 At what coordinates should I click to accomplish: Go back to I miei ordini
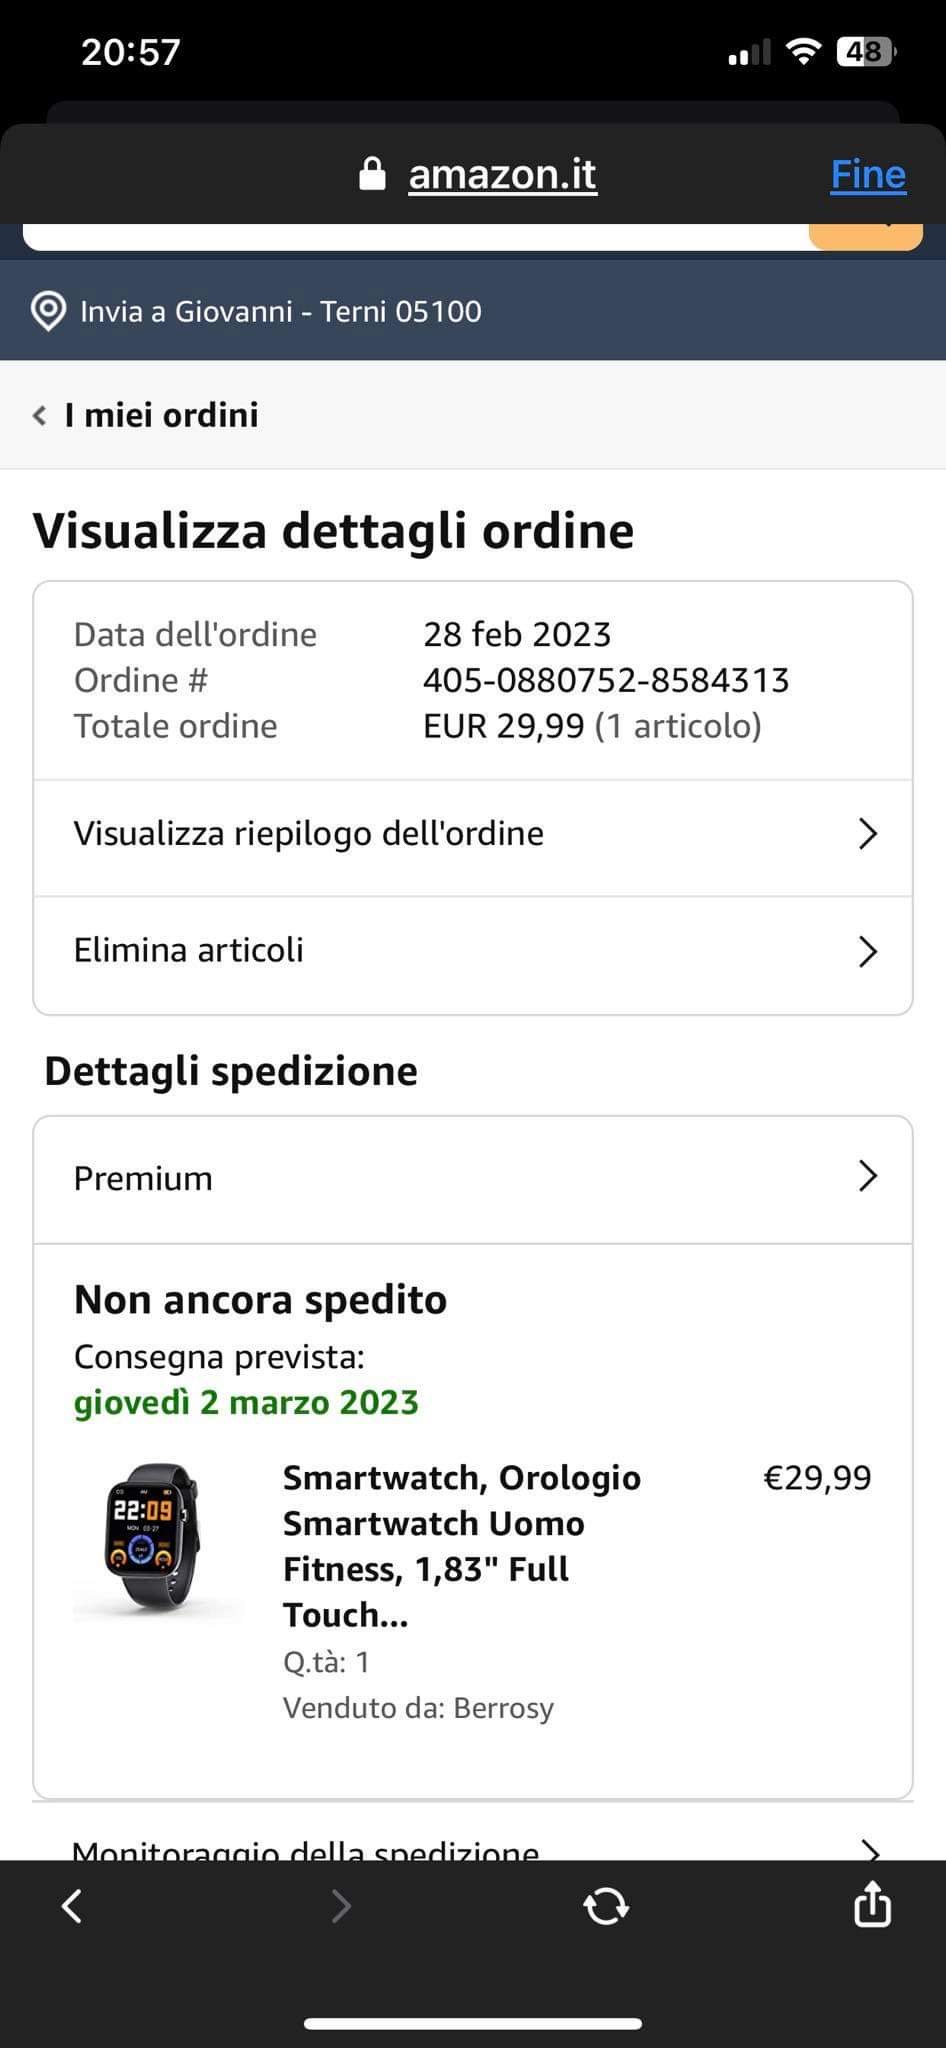(161, 415)
